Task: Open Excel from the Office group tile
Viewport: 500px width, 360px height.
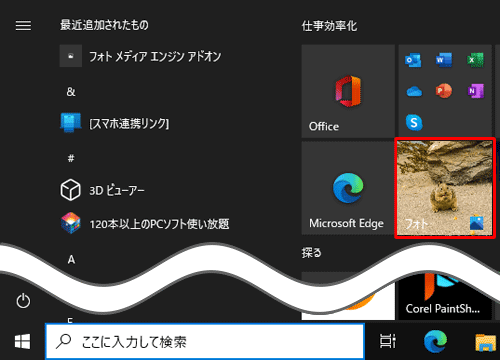Action: 475,60
